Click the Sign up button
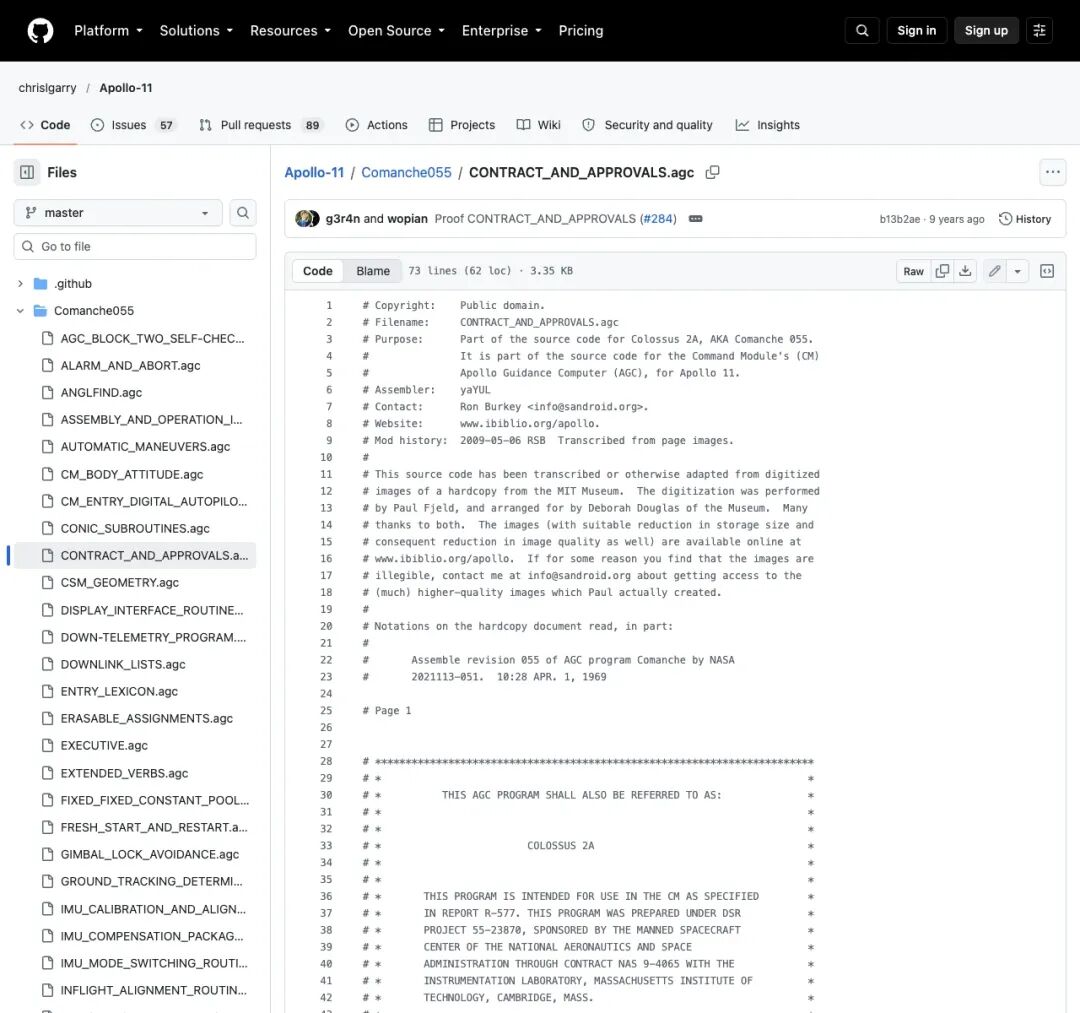This screenshot has width=1080, height=1013. point(986,30)
